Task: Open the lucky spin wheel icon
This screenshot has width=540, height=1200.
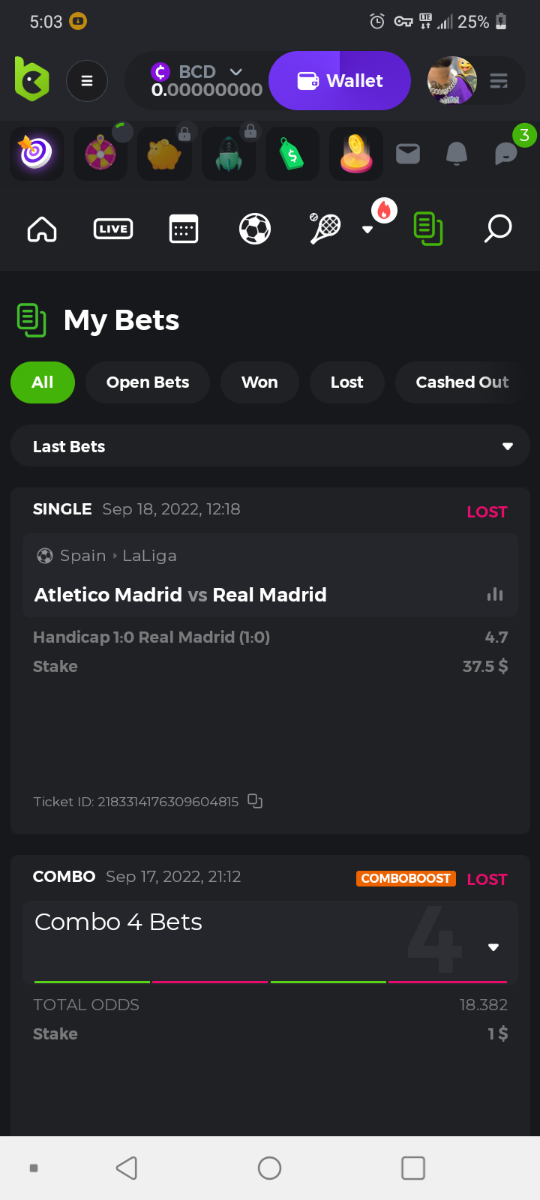Action: pos(101,154)
